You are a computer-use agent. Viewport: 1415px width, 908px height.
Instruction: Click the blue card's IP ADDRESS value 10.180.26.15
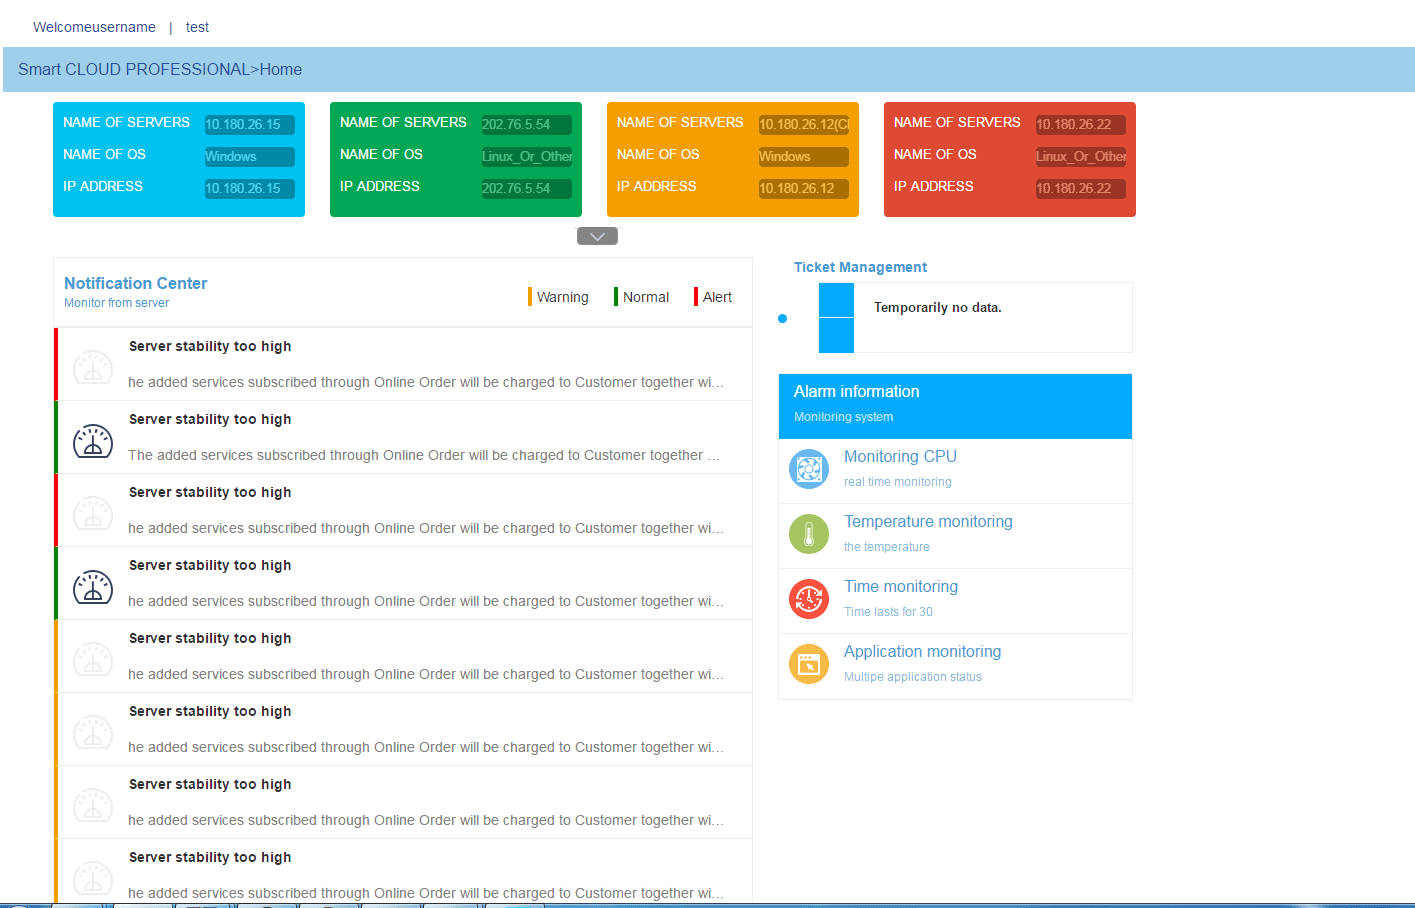[250, 189]
